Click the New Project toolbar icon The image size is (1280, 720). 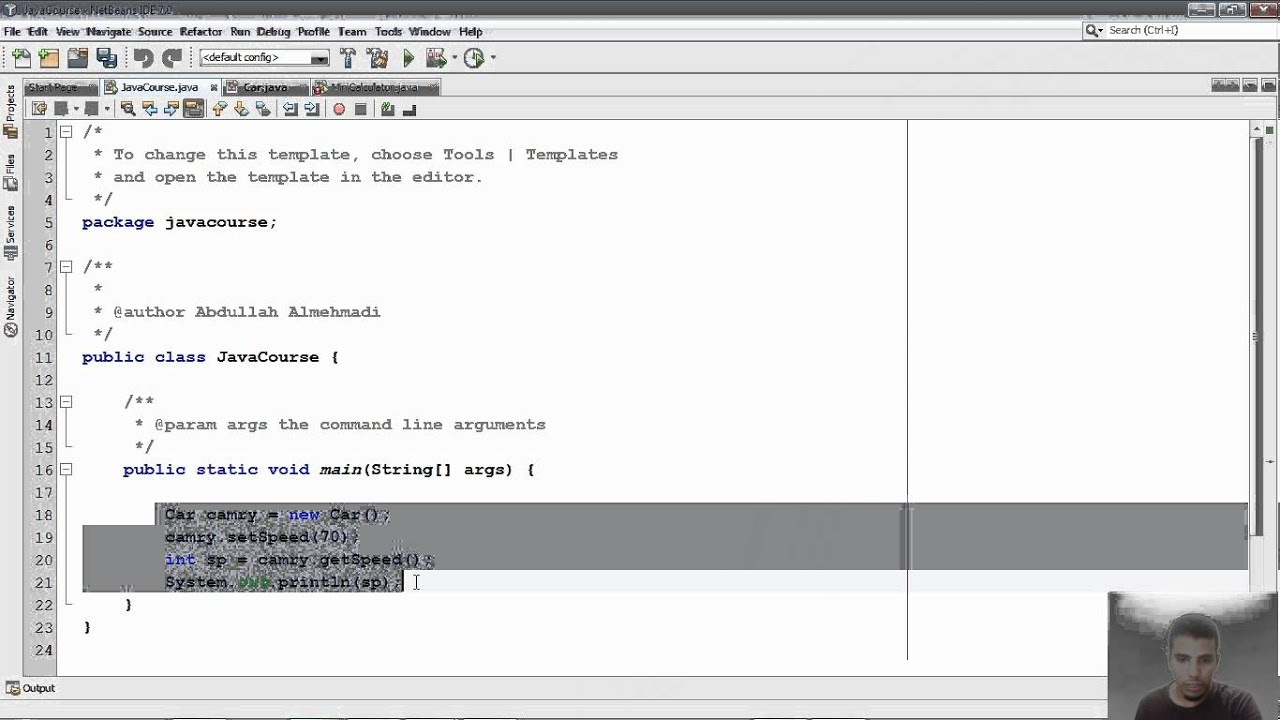[48, 58]
